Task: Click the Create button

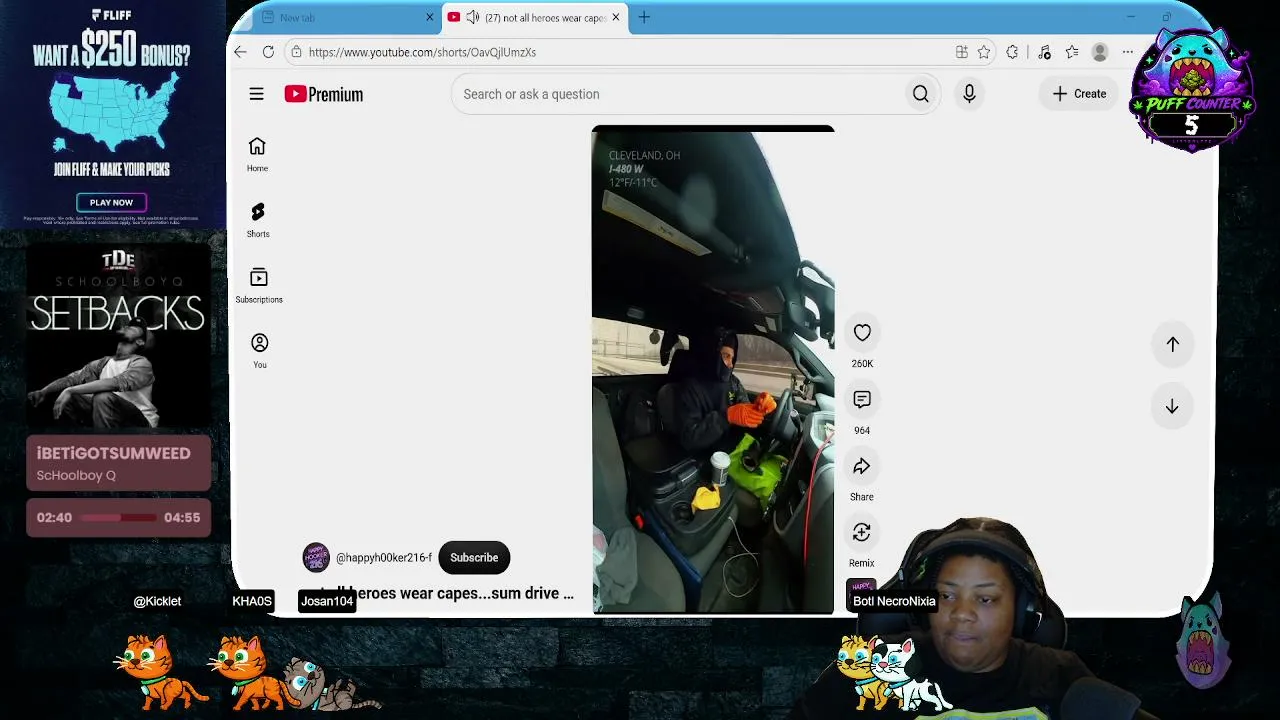Action: (x=1079, y=94)
